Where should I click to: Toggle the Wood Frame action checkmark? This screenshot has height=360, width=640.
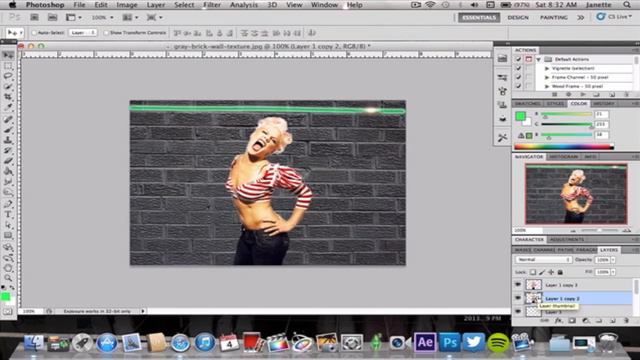click(x=518, y=86)
